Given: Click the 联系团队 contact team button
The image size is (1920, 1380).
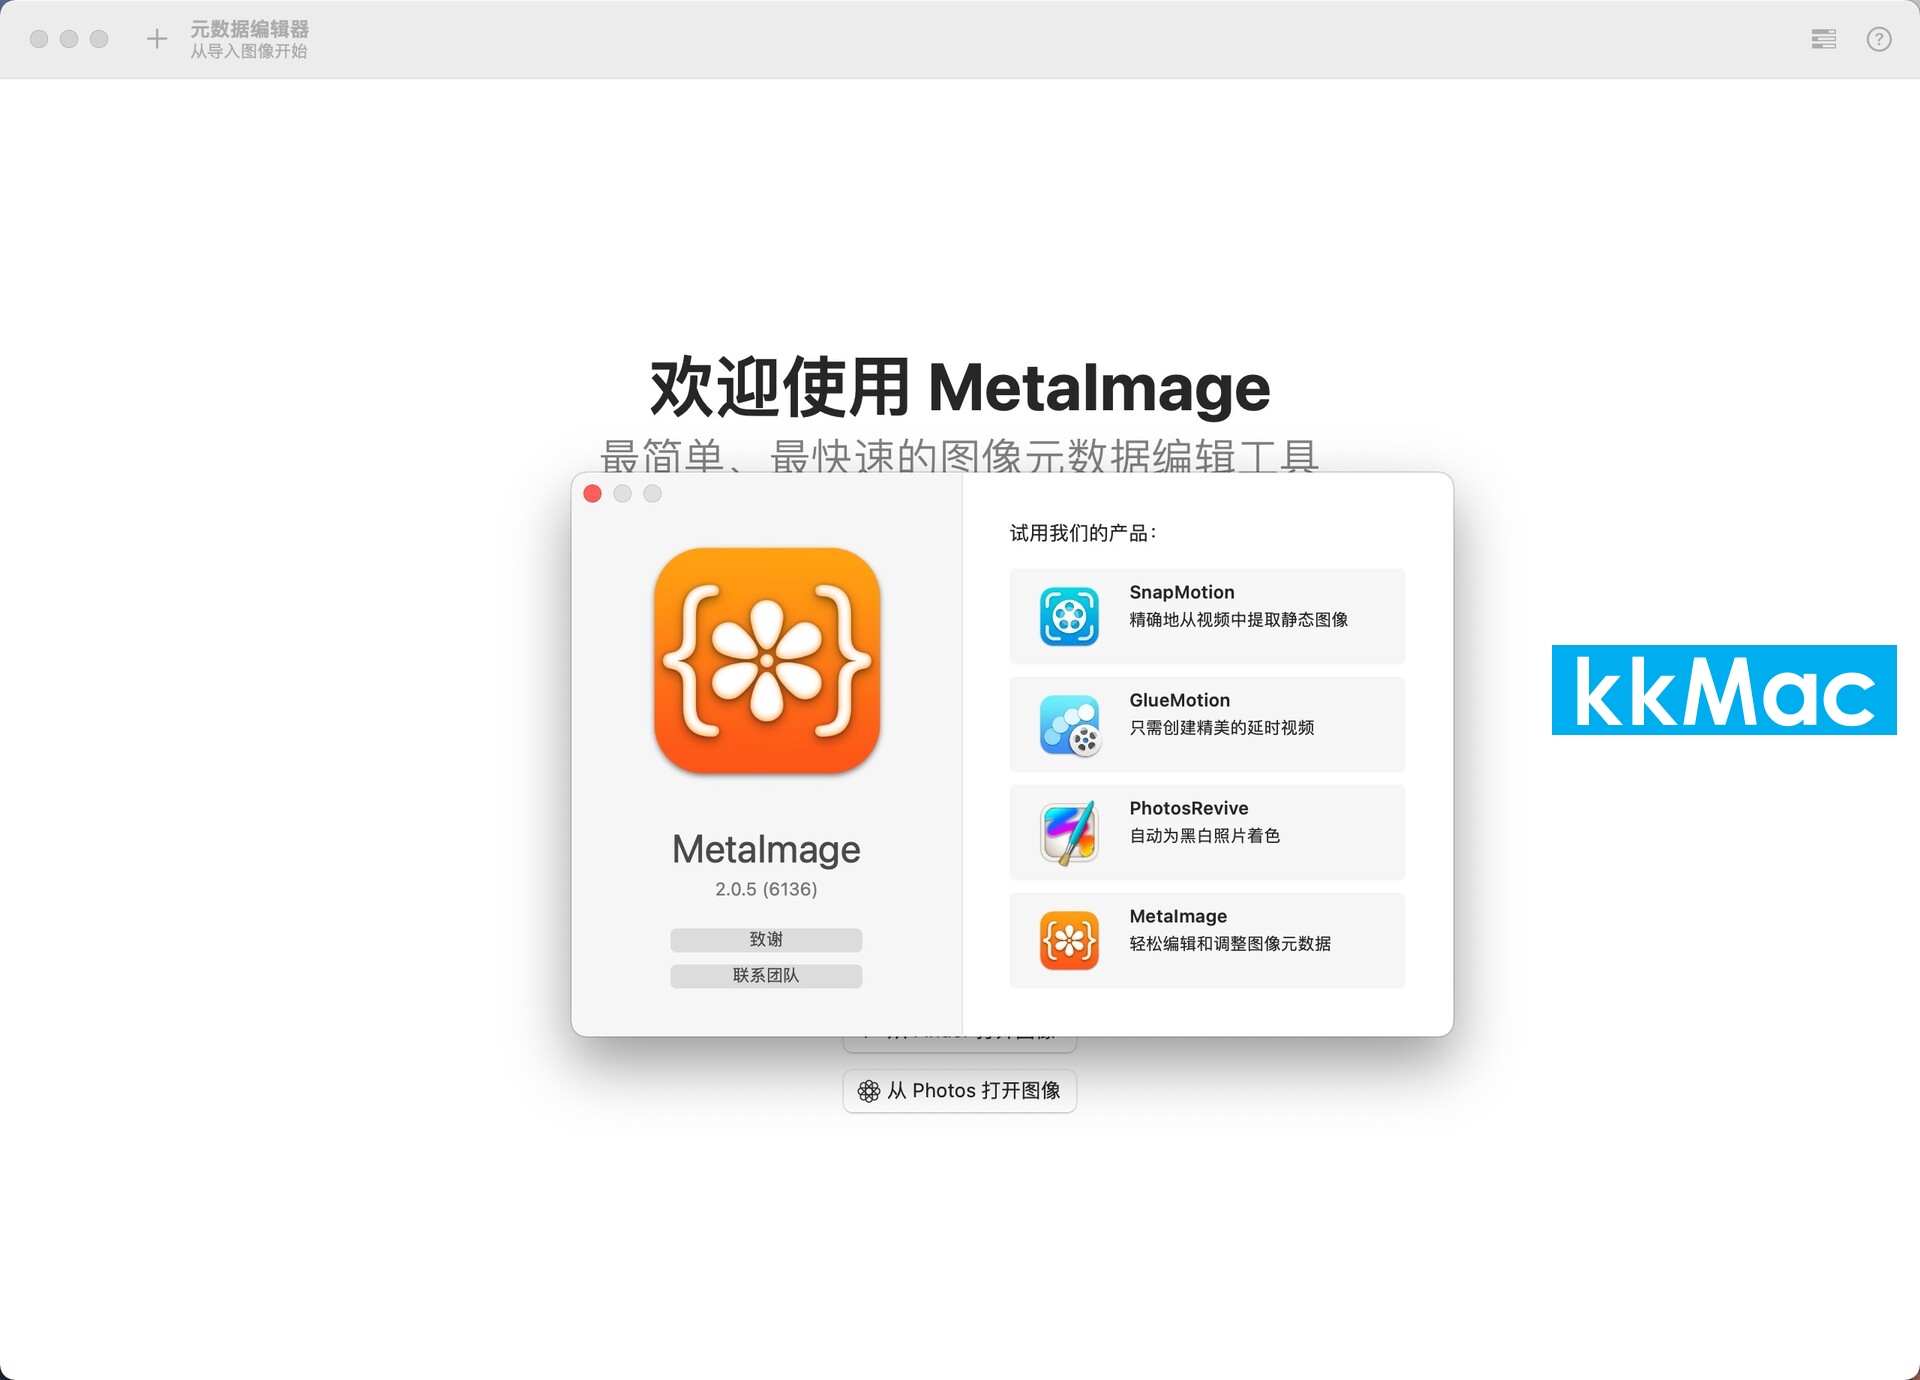Looking at the screenshot, I should pyautogui.click(x=766, y=975).
